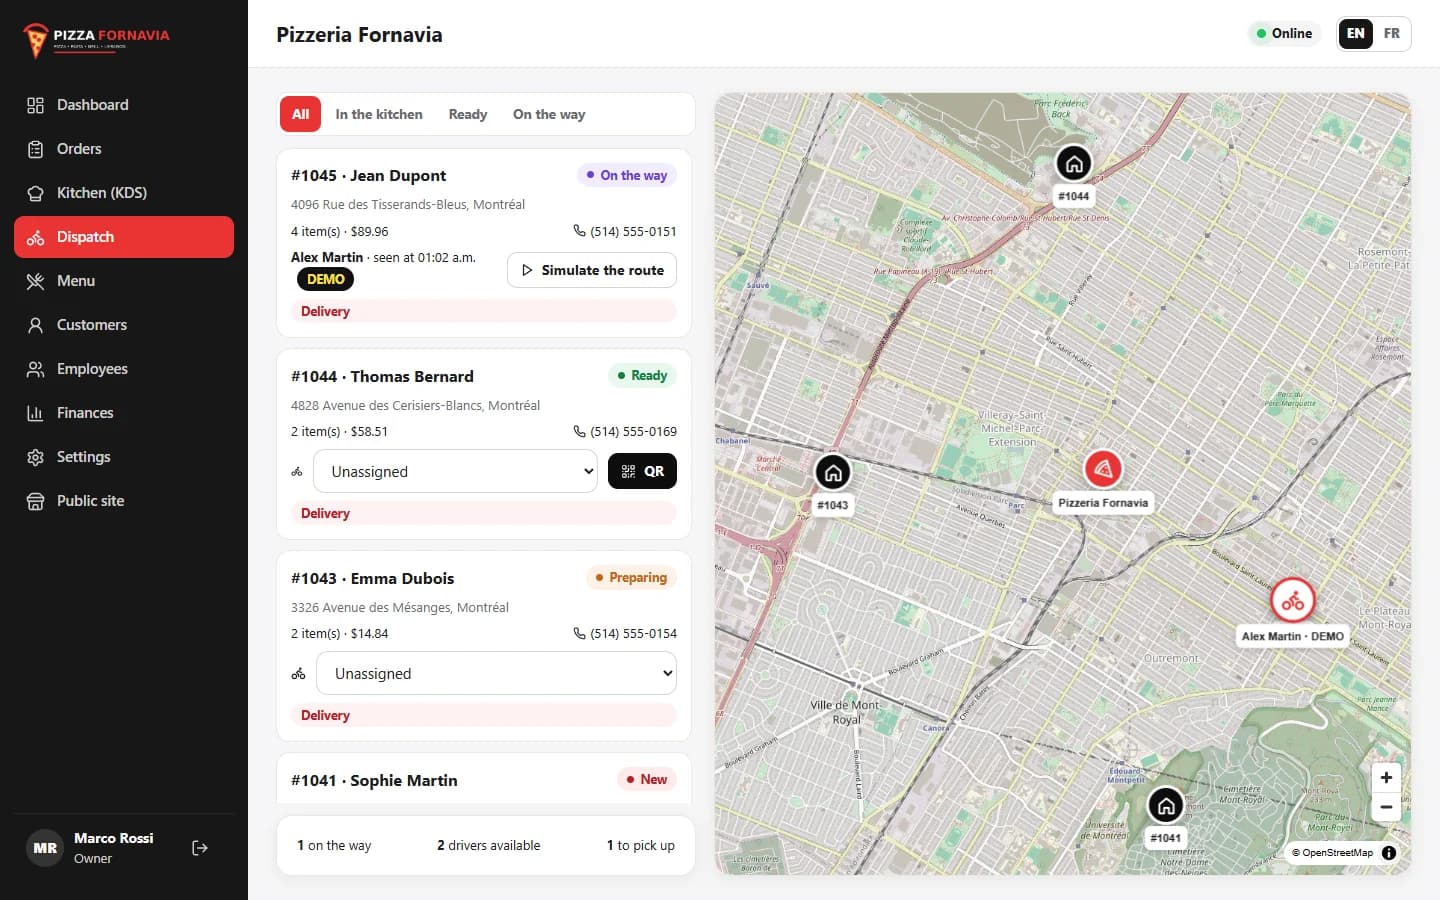Click the MR user avatar

[44, 848]
